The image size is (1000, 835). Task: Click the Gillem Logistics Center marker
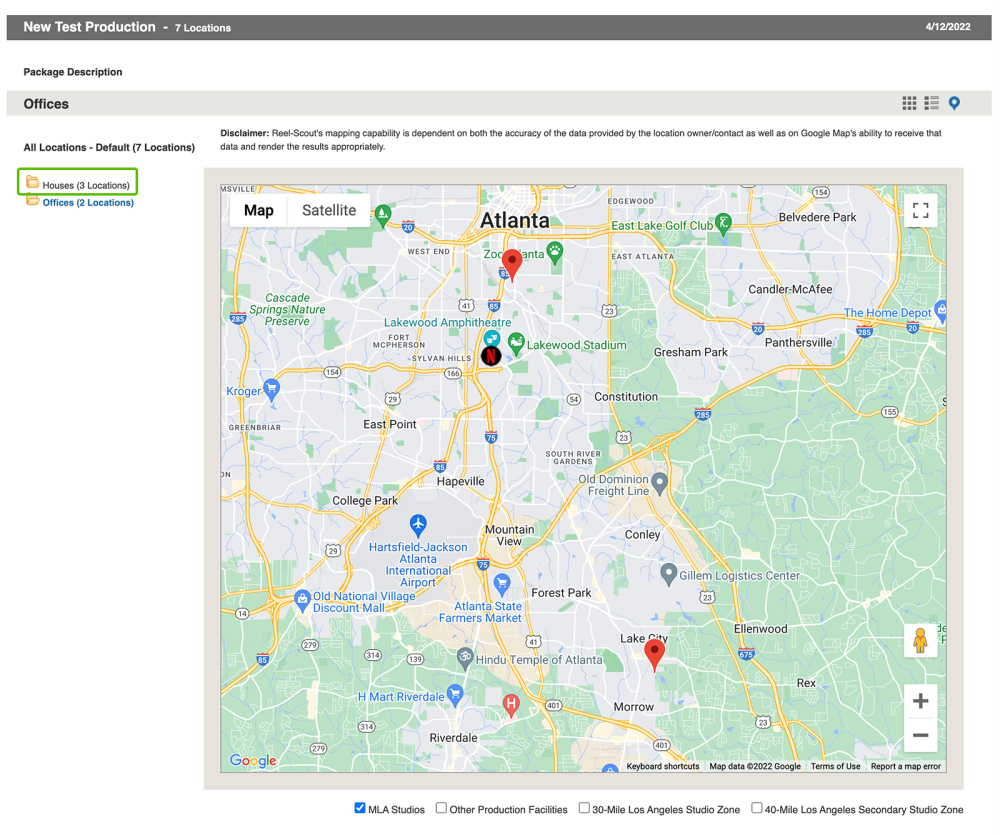tap(668, 574)
